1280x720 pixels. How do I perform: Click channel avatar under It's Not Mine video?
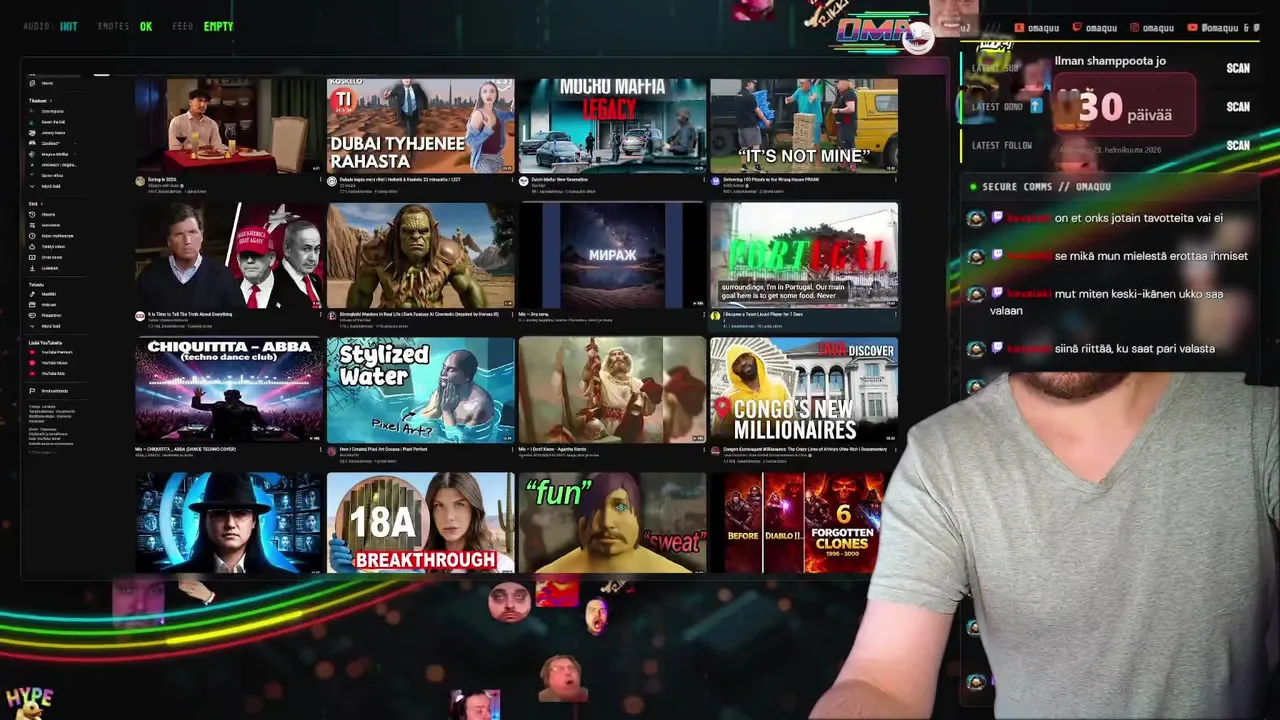(x=715, y=181)
